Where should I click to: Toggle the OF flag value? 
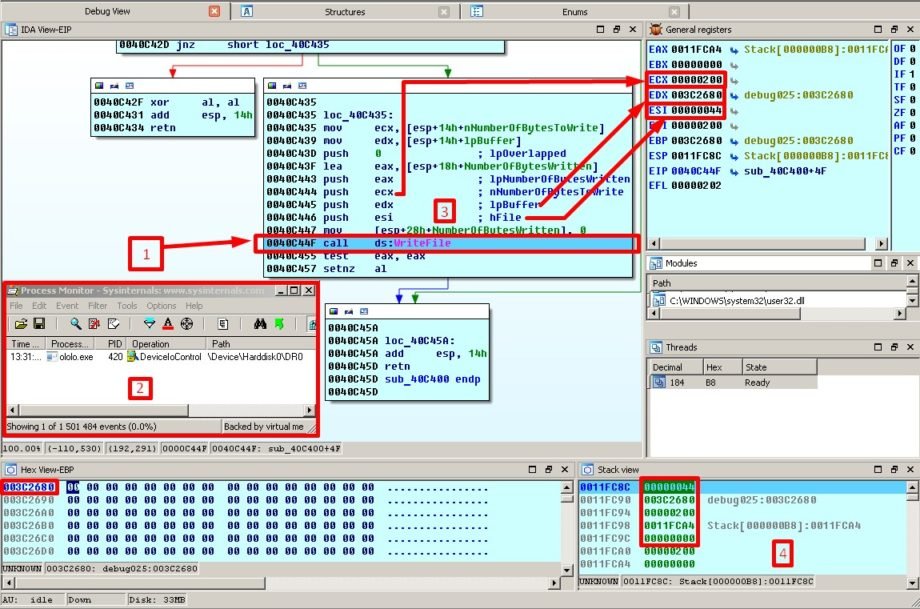click(x=912, y=49)
